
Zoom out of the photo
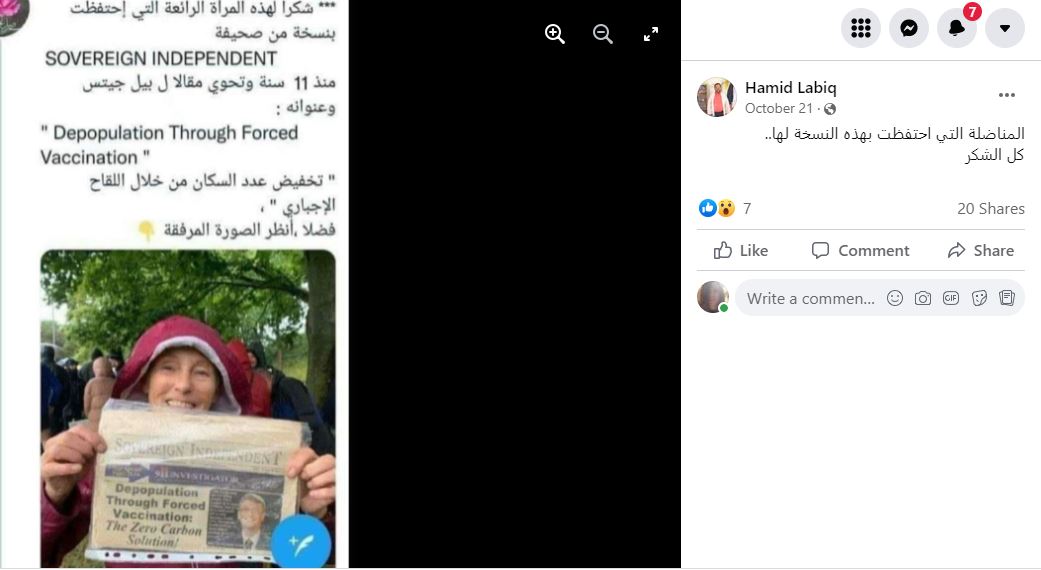coord(602,34)
